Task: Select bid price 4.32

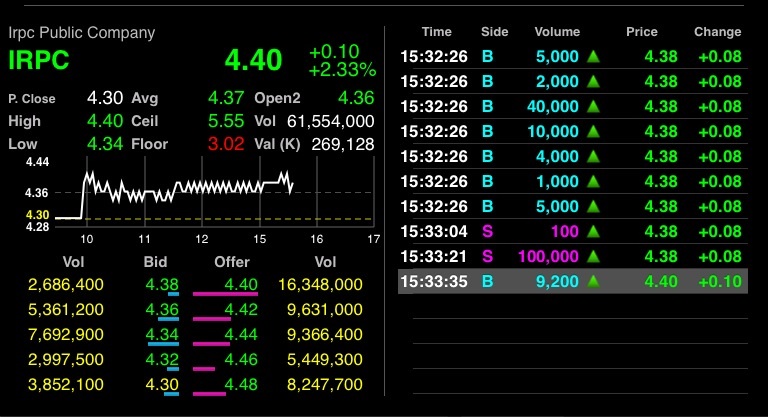Action: (x=162, y=360)
